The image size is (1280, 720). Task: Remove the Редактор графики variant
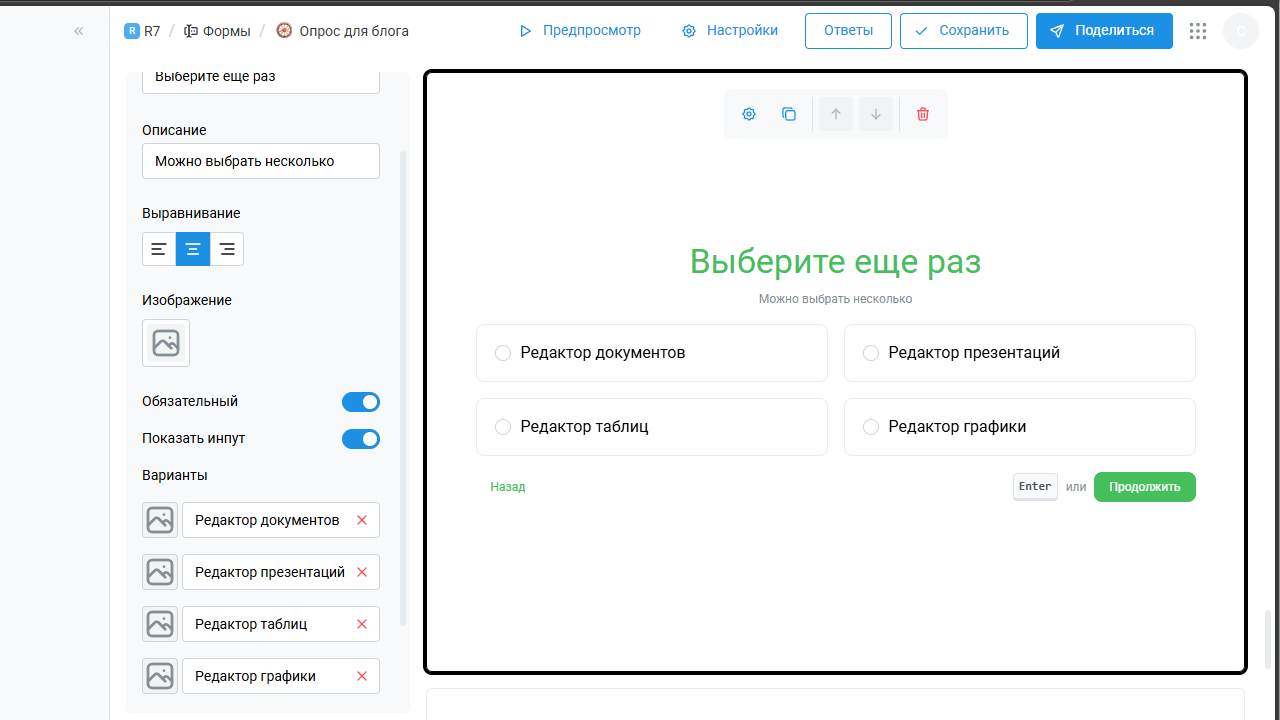pyautogui.click(x=362, y=676)
